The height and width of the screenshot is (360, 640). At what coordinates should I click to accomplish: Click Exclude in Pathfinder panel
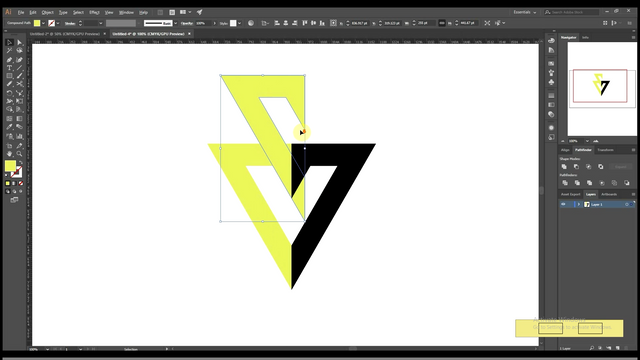point(601,167)
